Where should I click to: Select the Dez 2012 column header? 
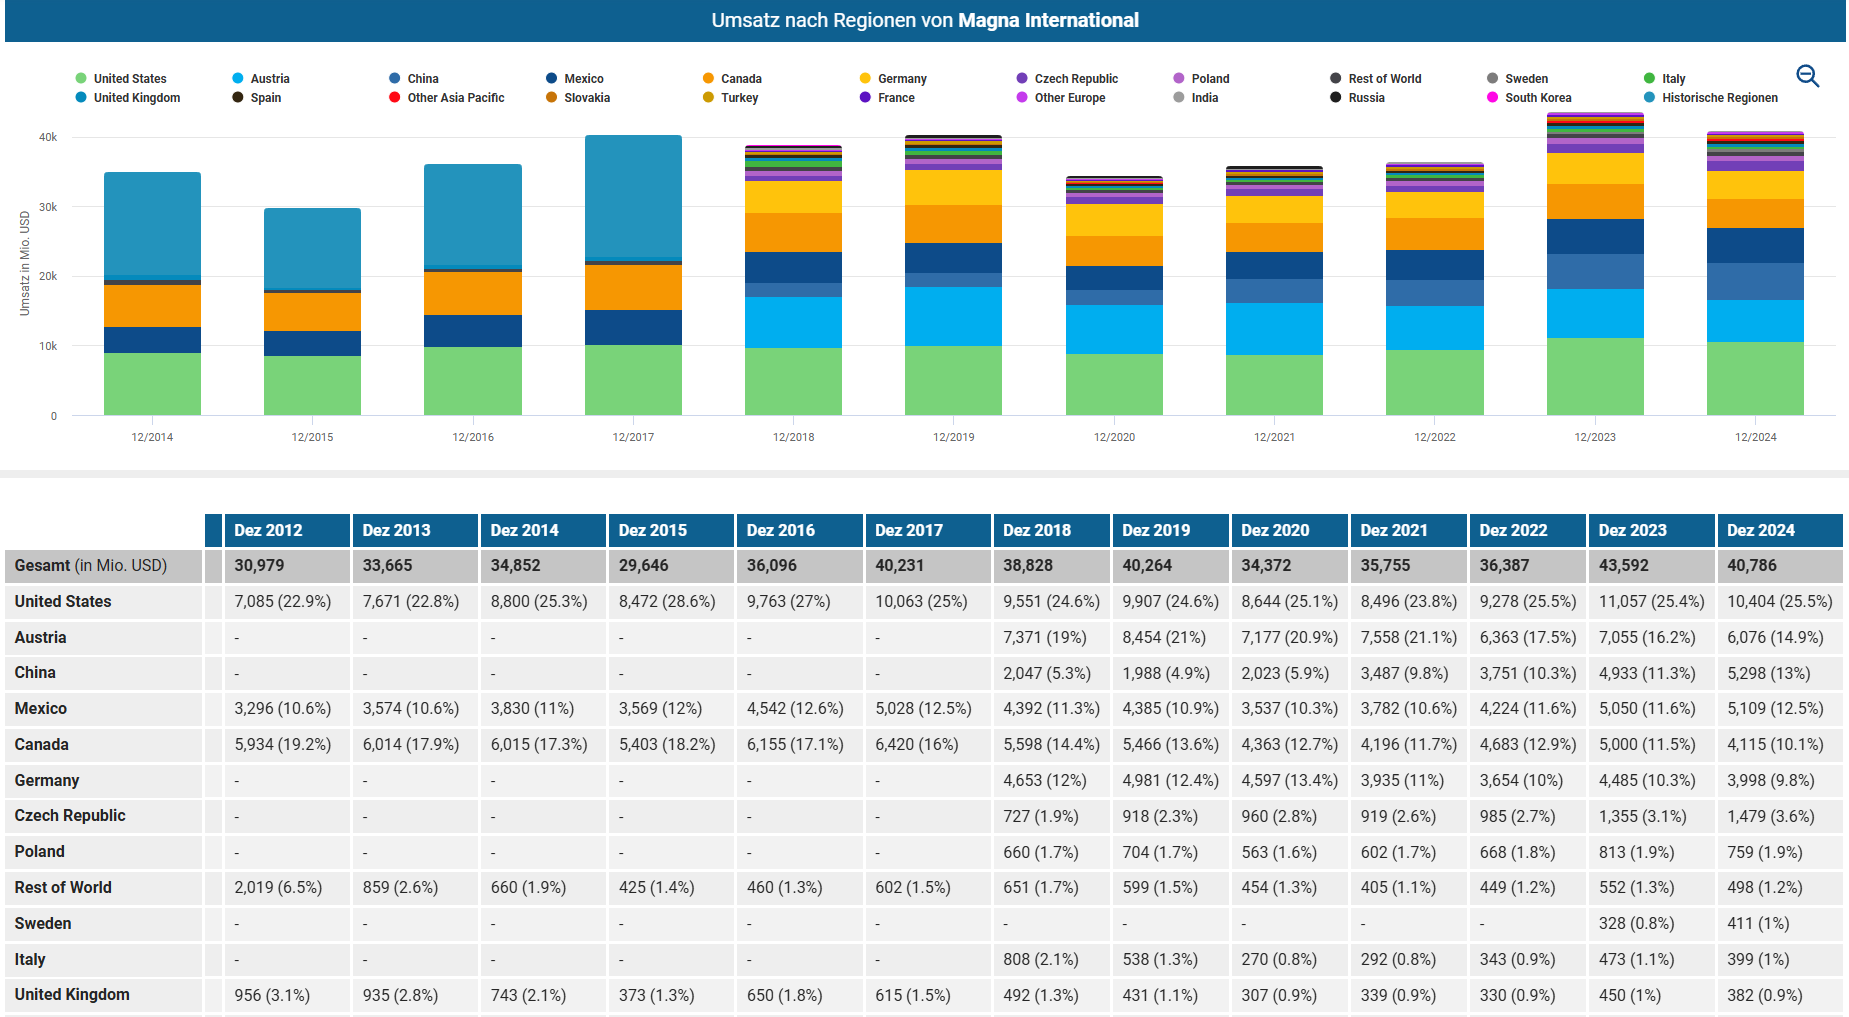pos(268,530)
